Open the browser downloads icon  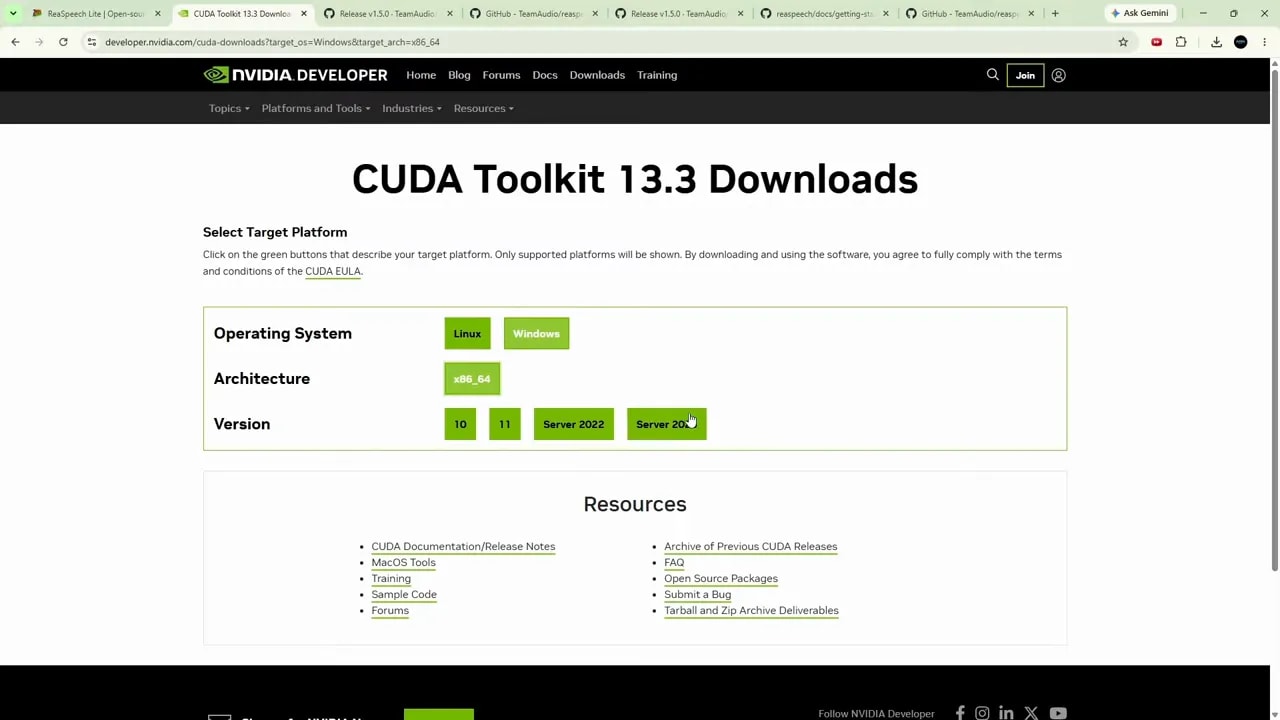[x=1216, y=42]
